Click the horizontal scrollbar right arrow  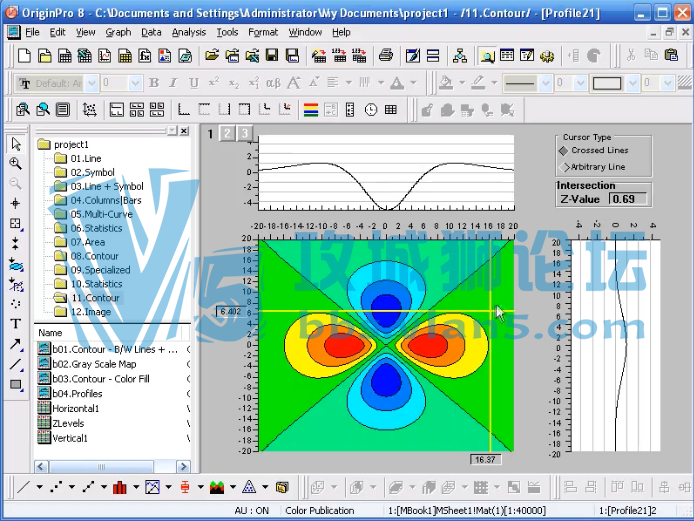tap(183, 467)
